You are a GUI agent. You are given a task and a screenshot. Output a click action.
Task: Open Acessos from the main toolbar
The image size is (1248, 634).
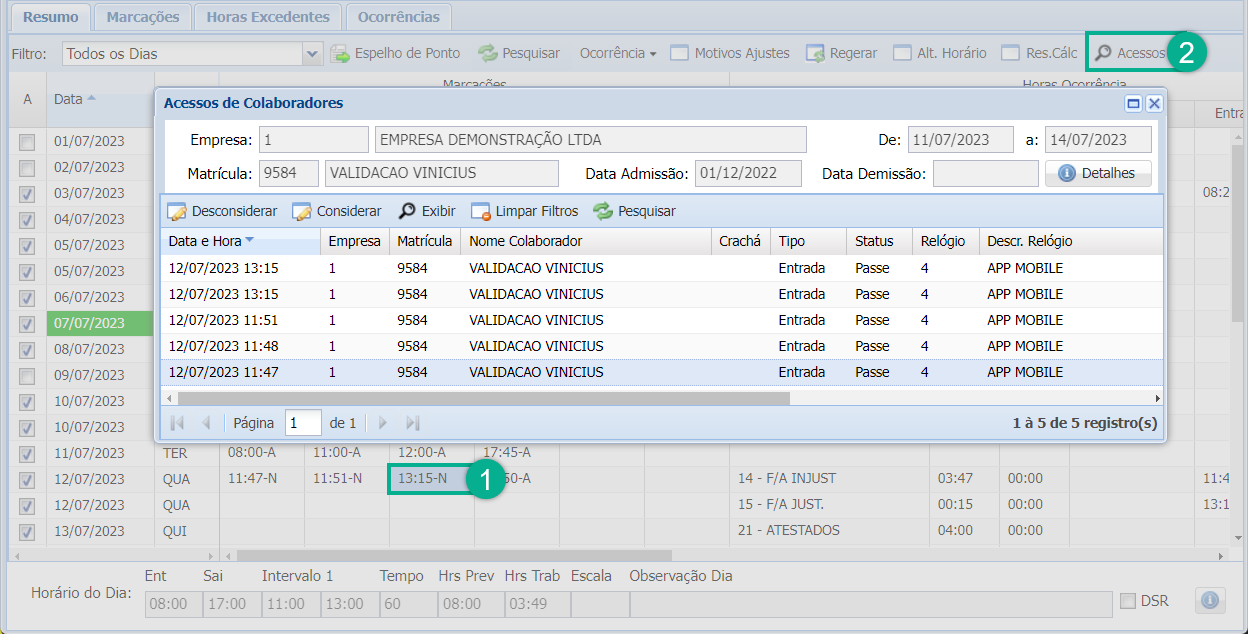[x=1130, y=53]
